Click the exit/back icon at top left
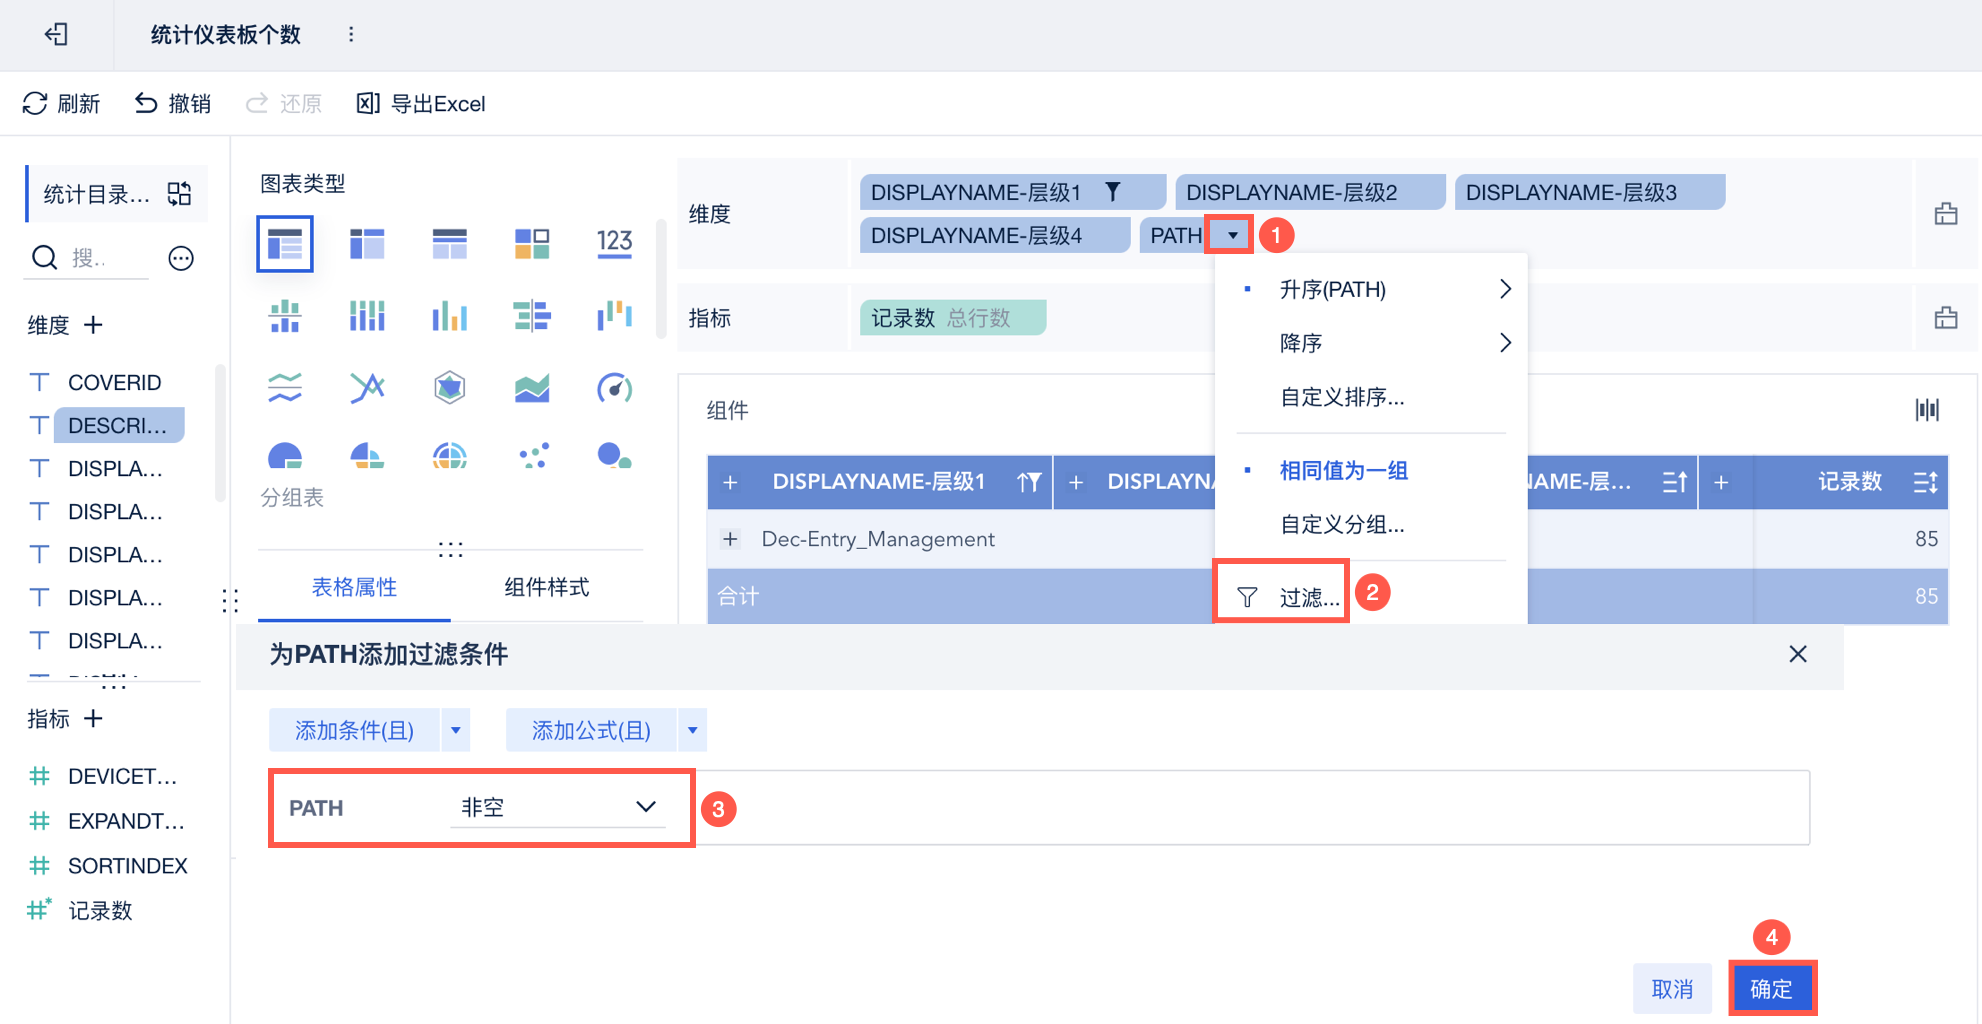The height and width of the screenshot is (1024, 1982). click(x=56, y=34)
